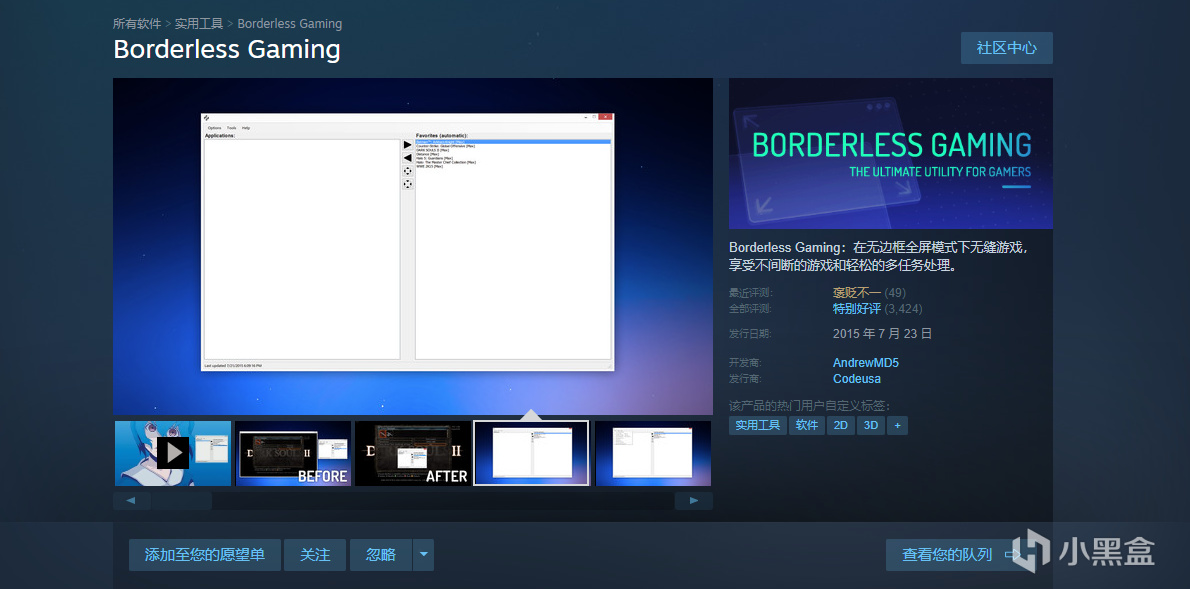Visit developer AndrewMD5 page
This screenshot has height=589, width=1190.
pyautogui.click(x=866, y=363)
